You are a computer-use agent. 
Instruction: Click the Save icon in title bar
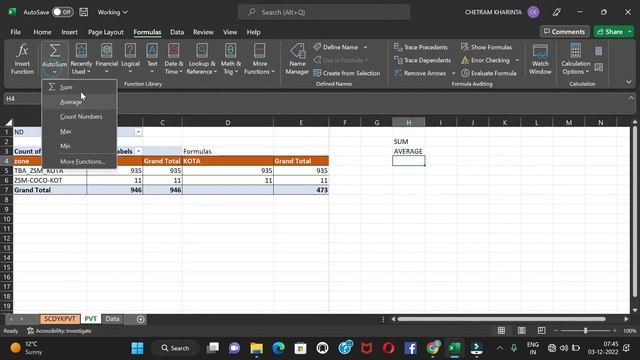(x=84, y=12)
